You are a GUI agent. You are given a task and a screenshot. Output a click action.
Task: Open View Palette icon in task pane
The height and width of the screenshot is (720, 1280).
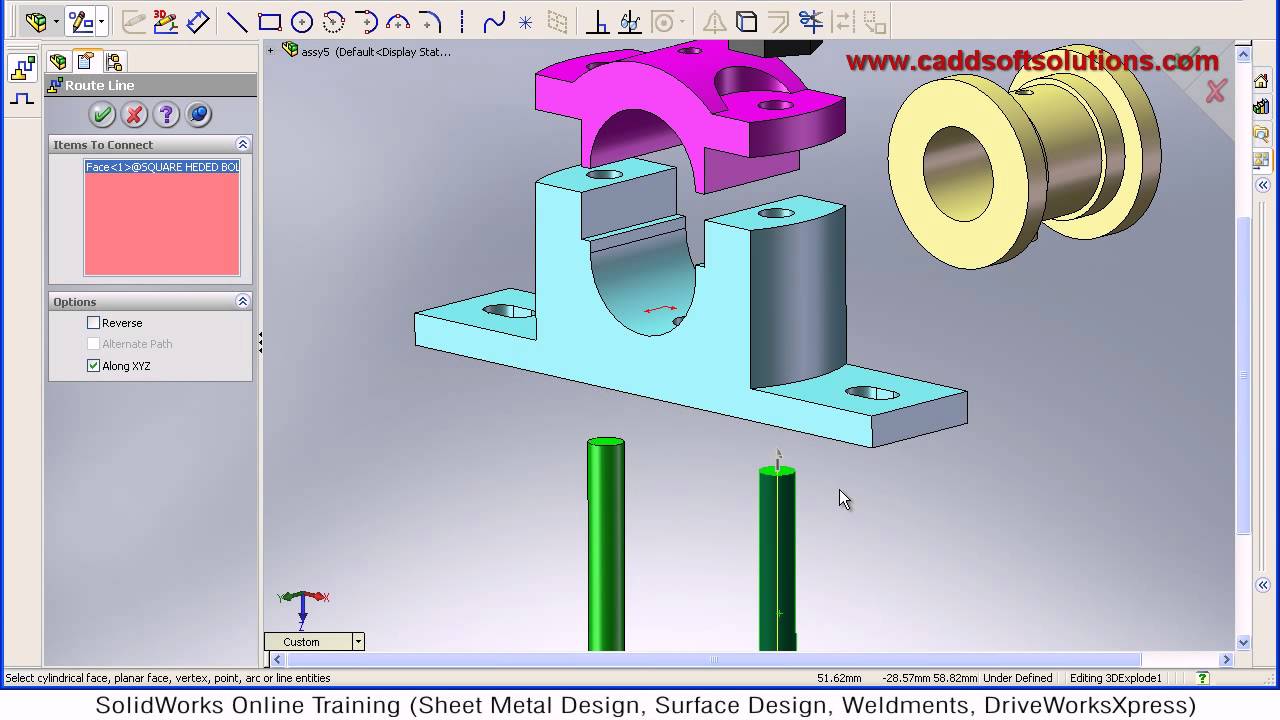click(1262, 159)
